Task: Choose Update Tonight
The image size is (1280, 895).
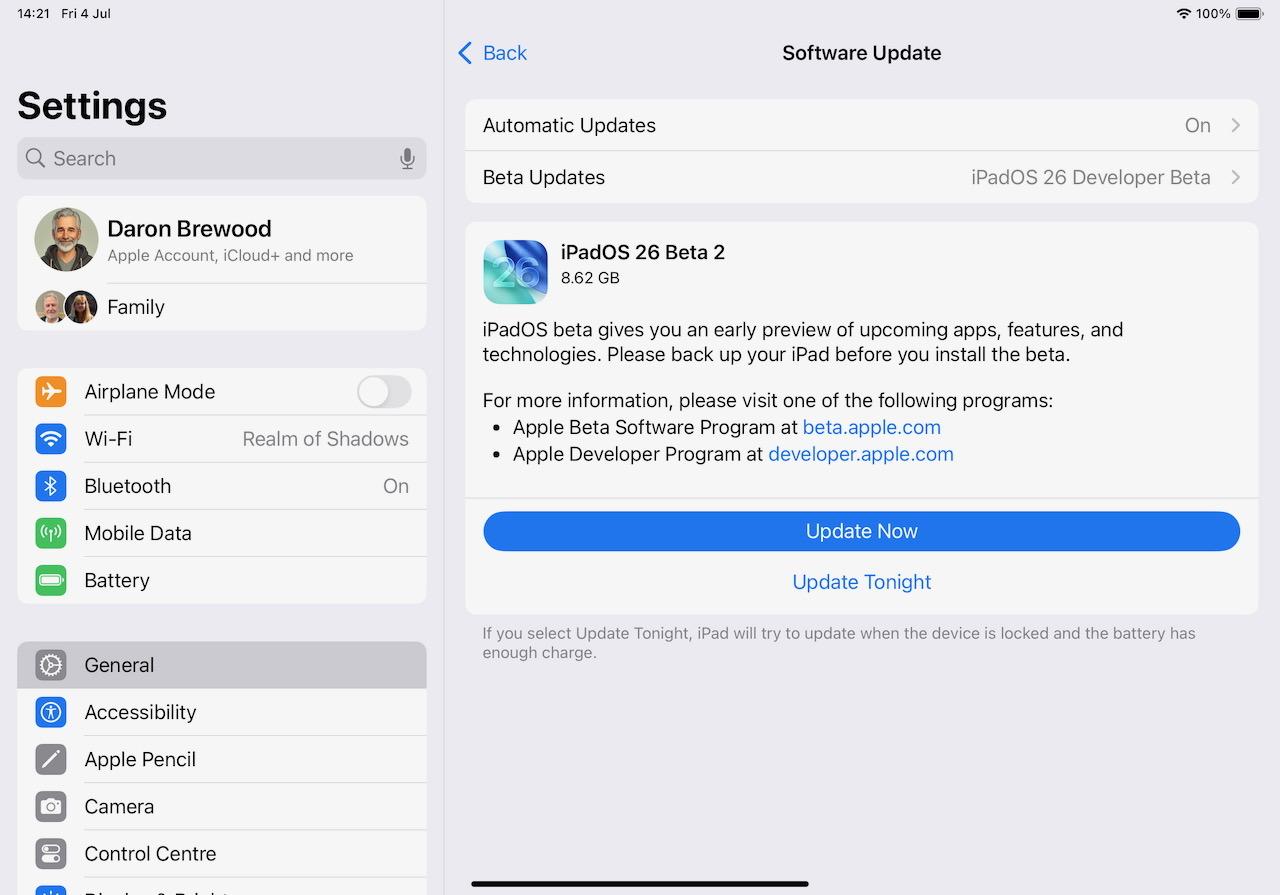Action: pyautogui.click(x=862, y=582)
